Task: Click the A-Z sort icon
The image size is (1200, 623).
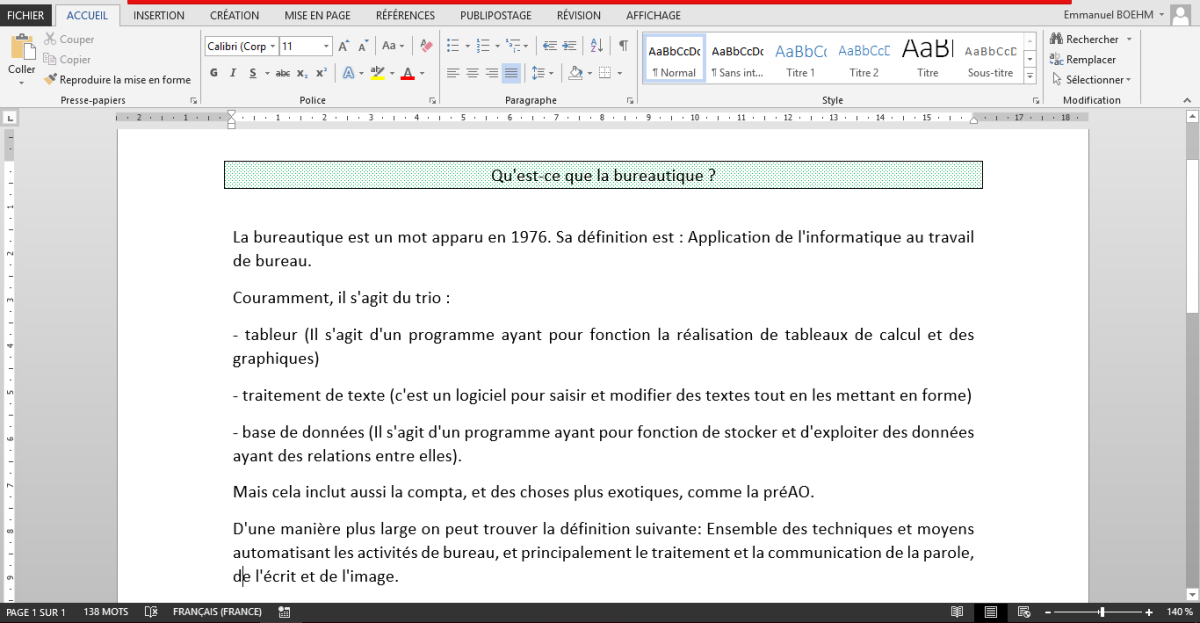Action: (596, 46)
